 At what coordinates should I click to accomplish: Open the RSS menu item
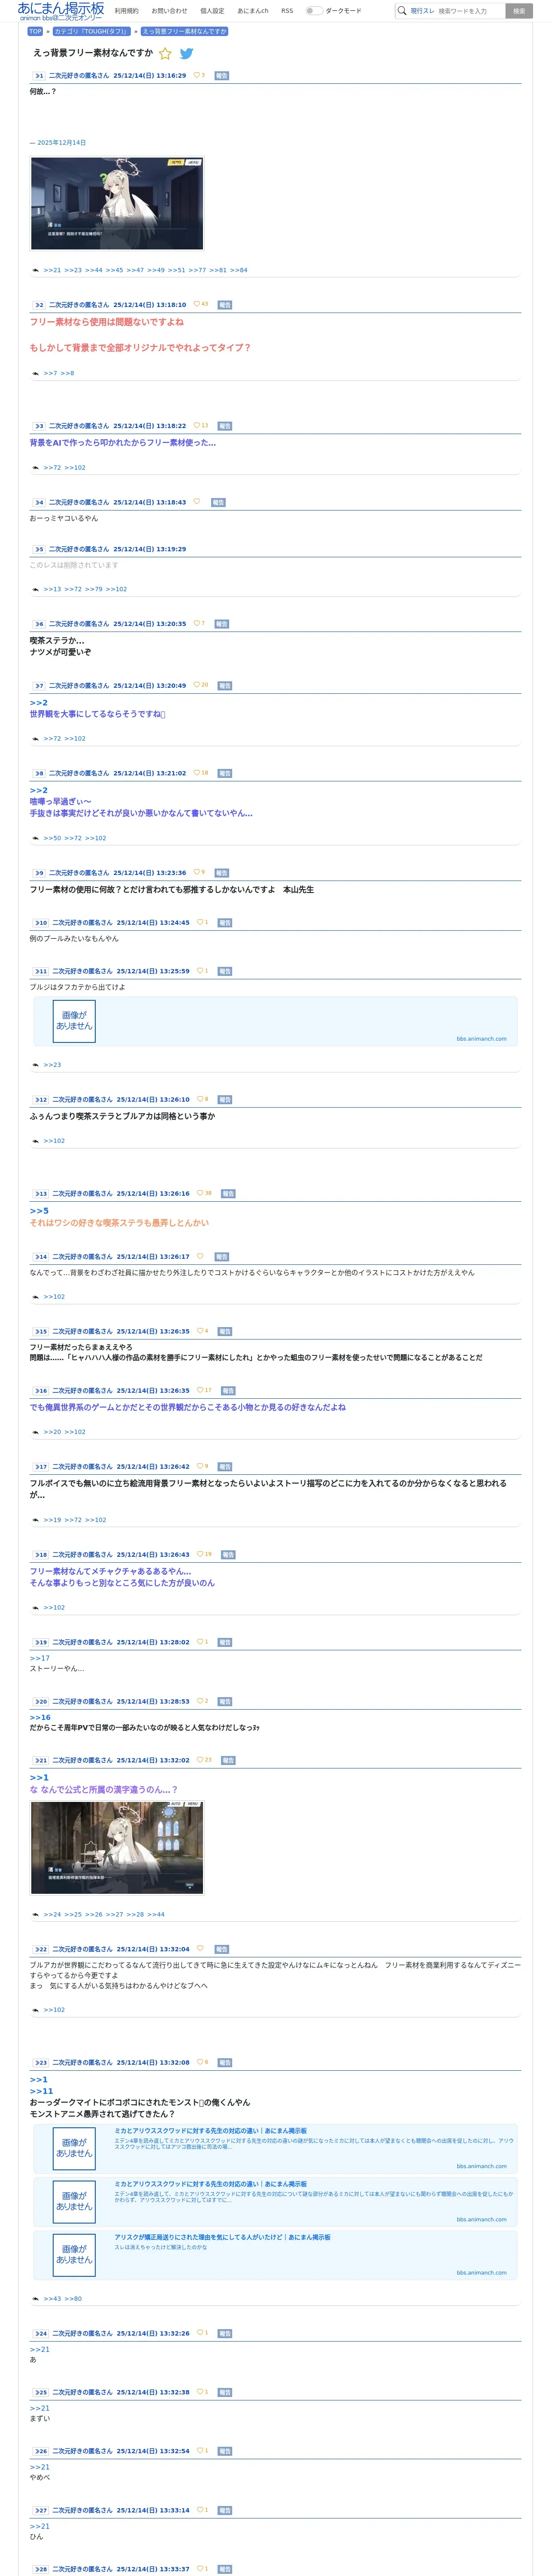[287, 11]
